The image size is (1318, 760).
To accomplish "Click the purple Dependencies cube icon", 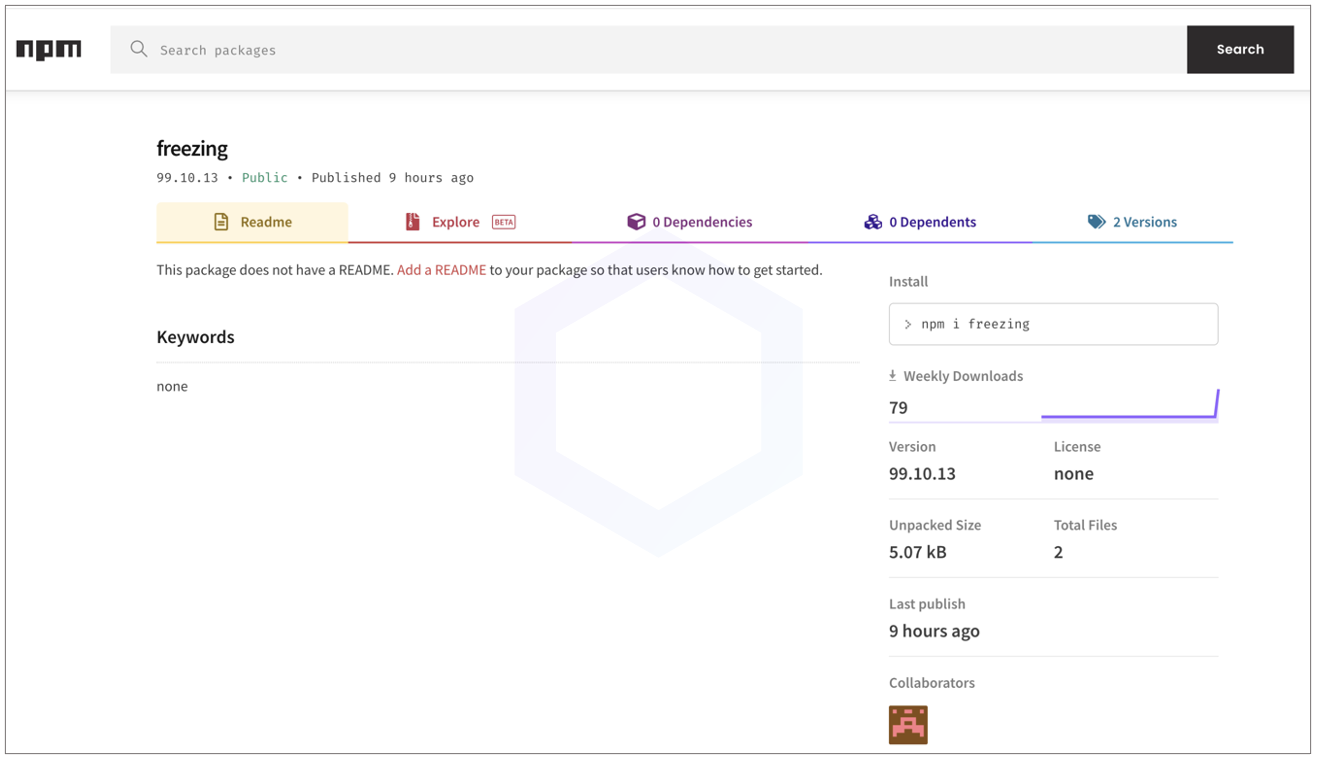I will pyautogui.click(x=636, y=222).
